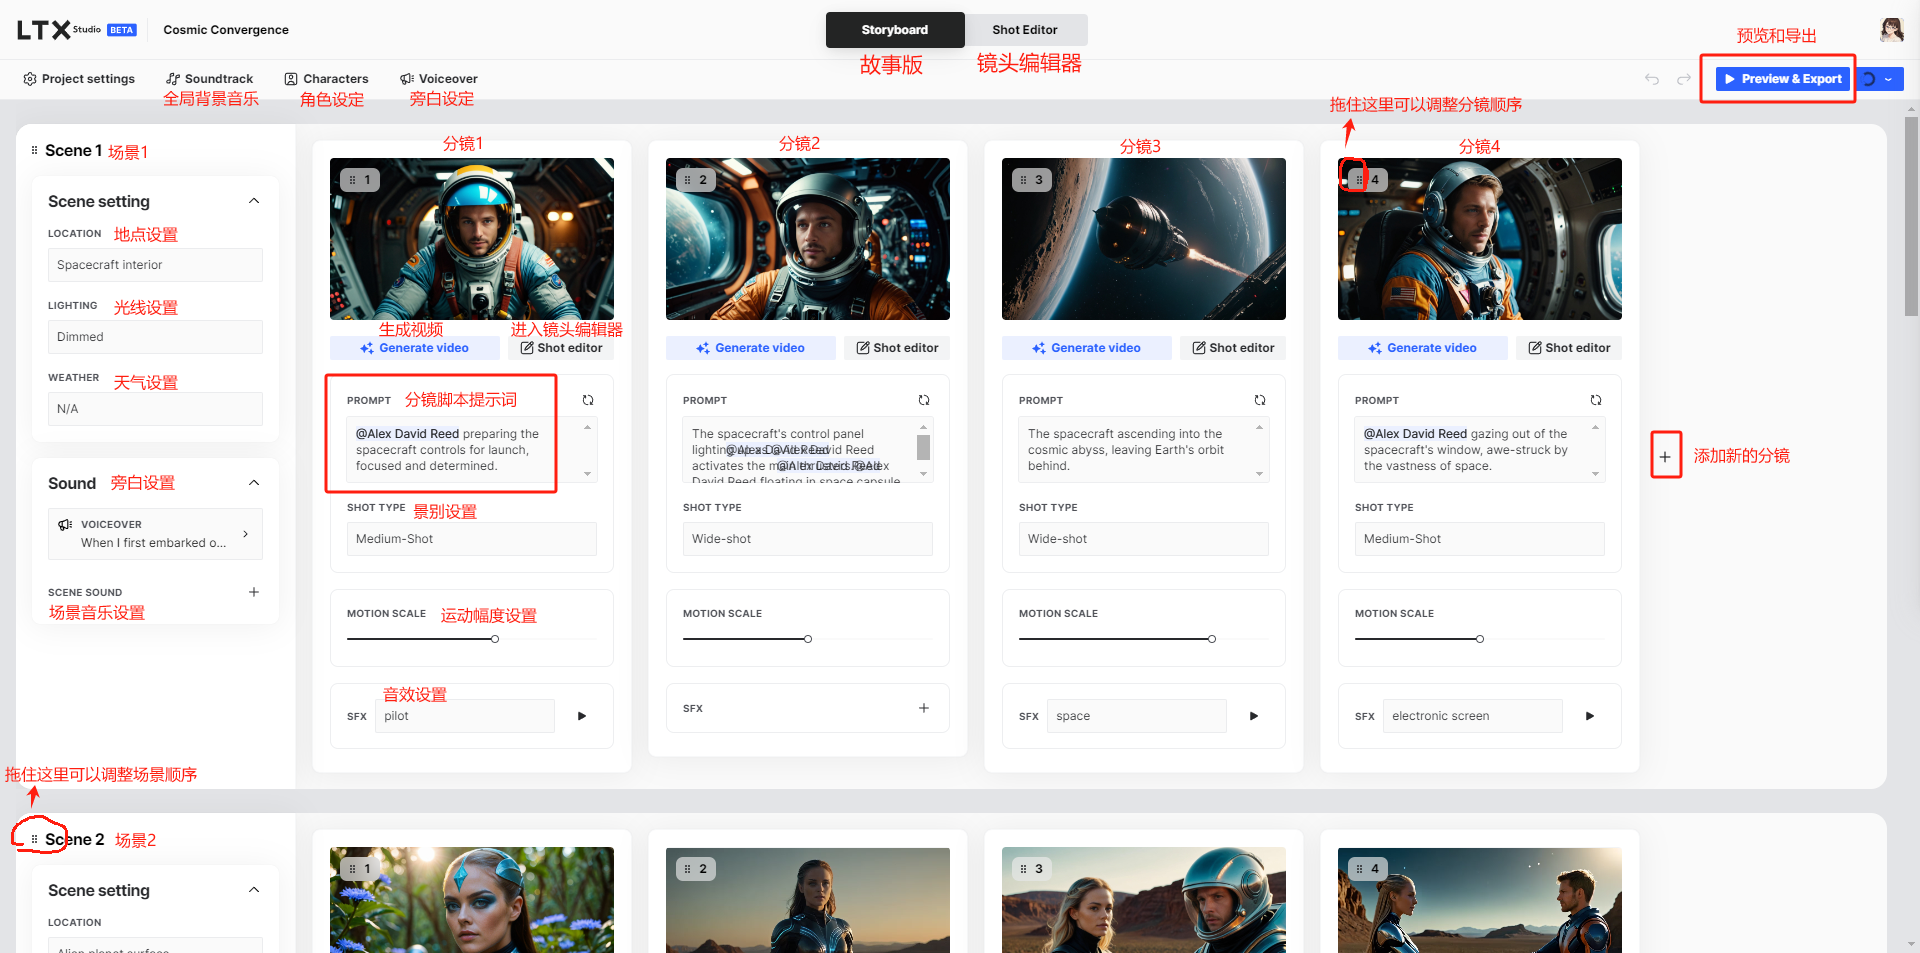
Task: Click the N/A weather field
Action: [155, 409]
